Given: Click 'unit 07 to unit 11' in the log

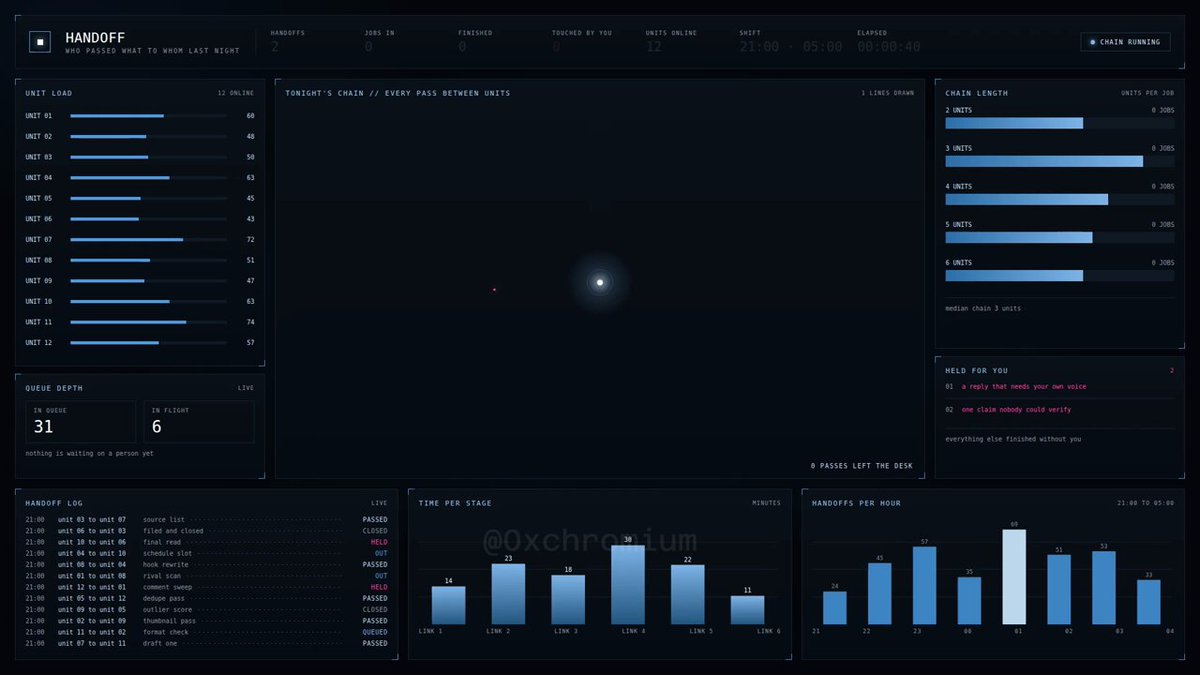Looking at the screenshot, I should [x=92, y=643].
